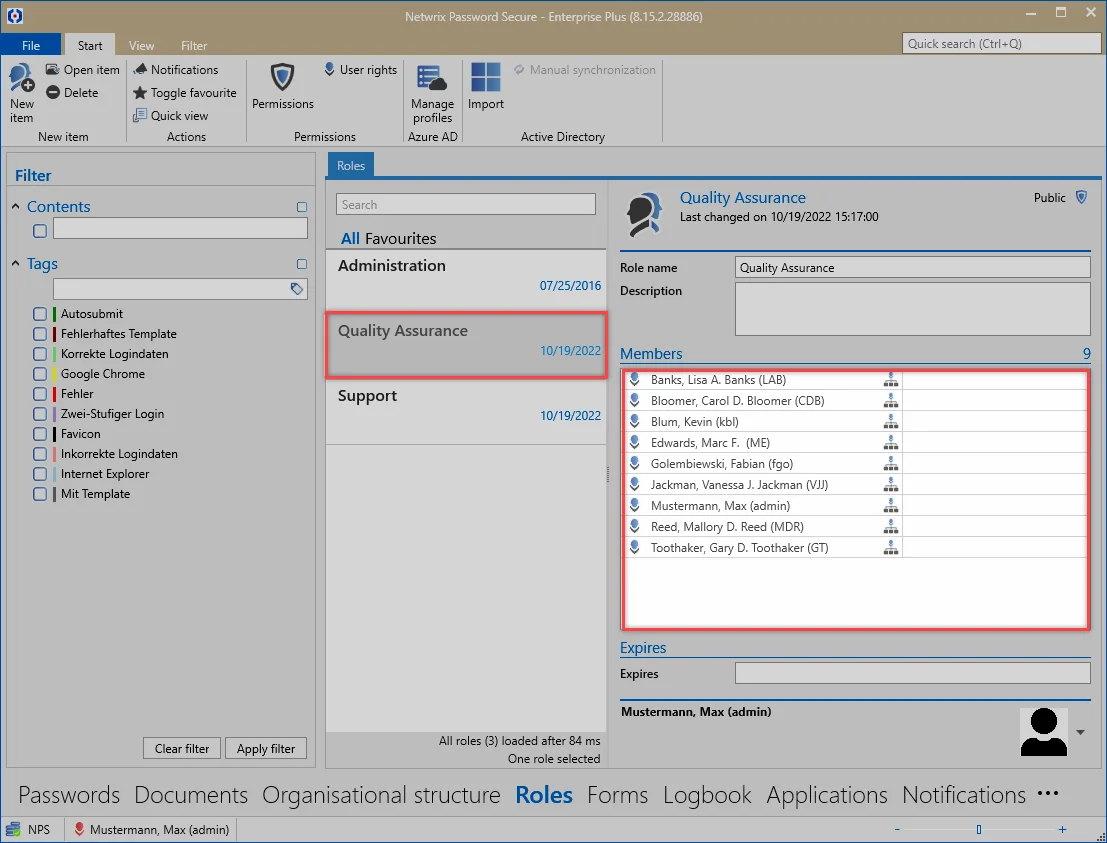Viewport: 1107px width, 843px height.
Task: Click the Apply filter button
Action: point(265,748)
